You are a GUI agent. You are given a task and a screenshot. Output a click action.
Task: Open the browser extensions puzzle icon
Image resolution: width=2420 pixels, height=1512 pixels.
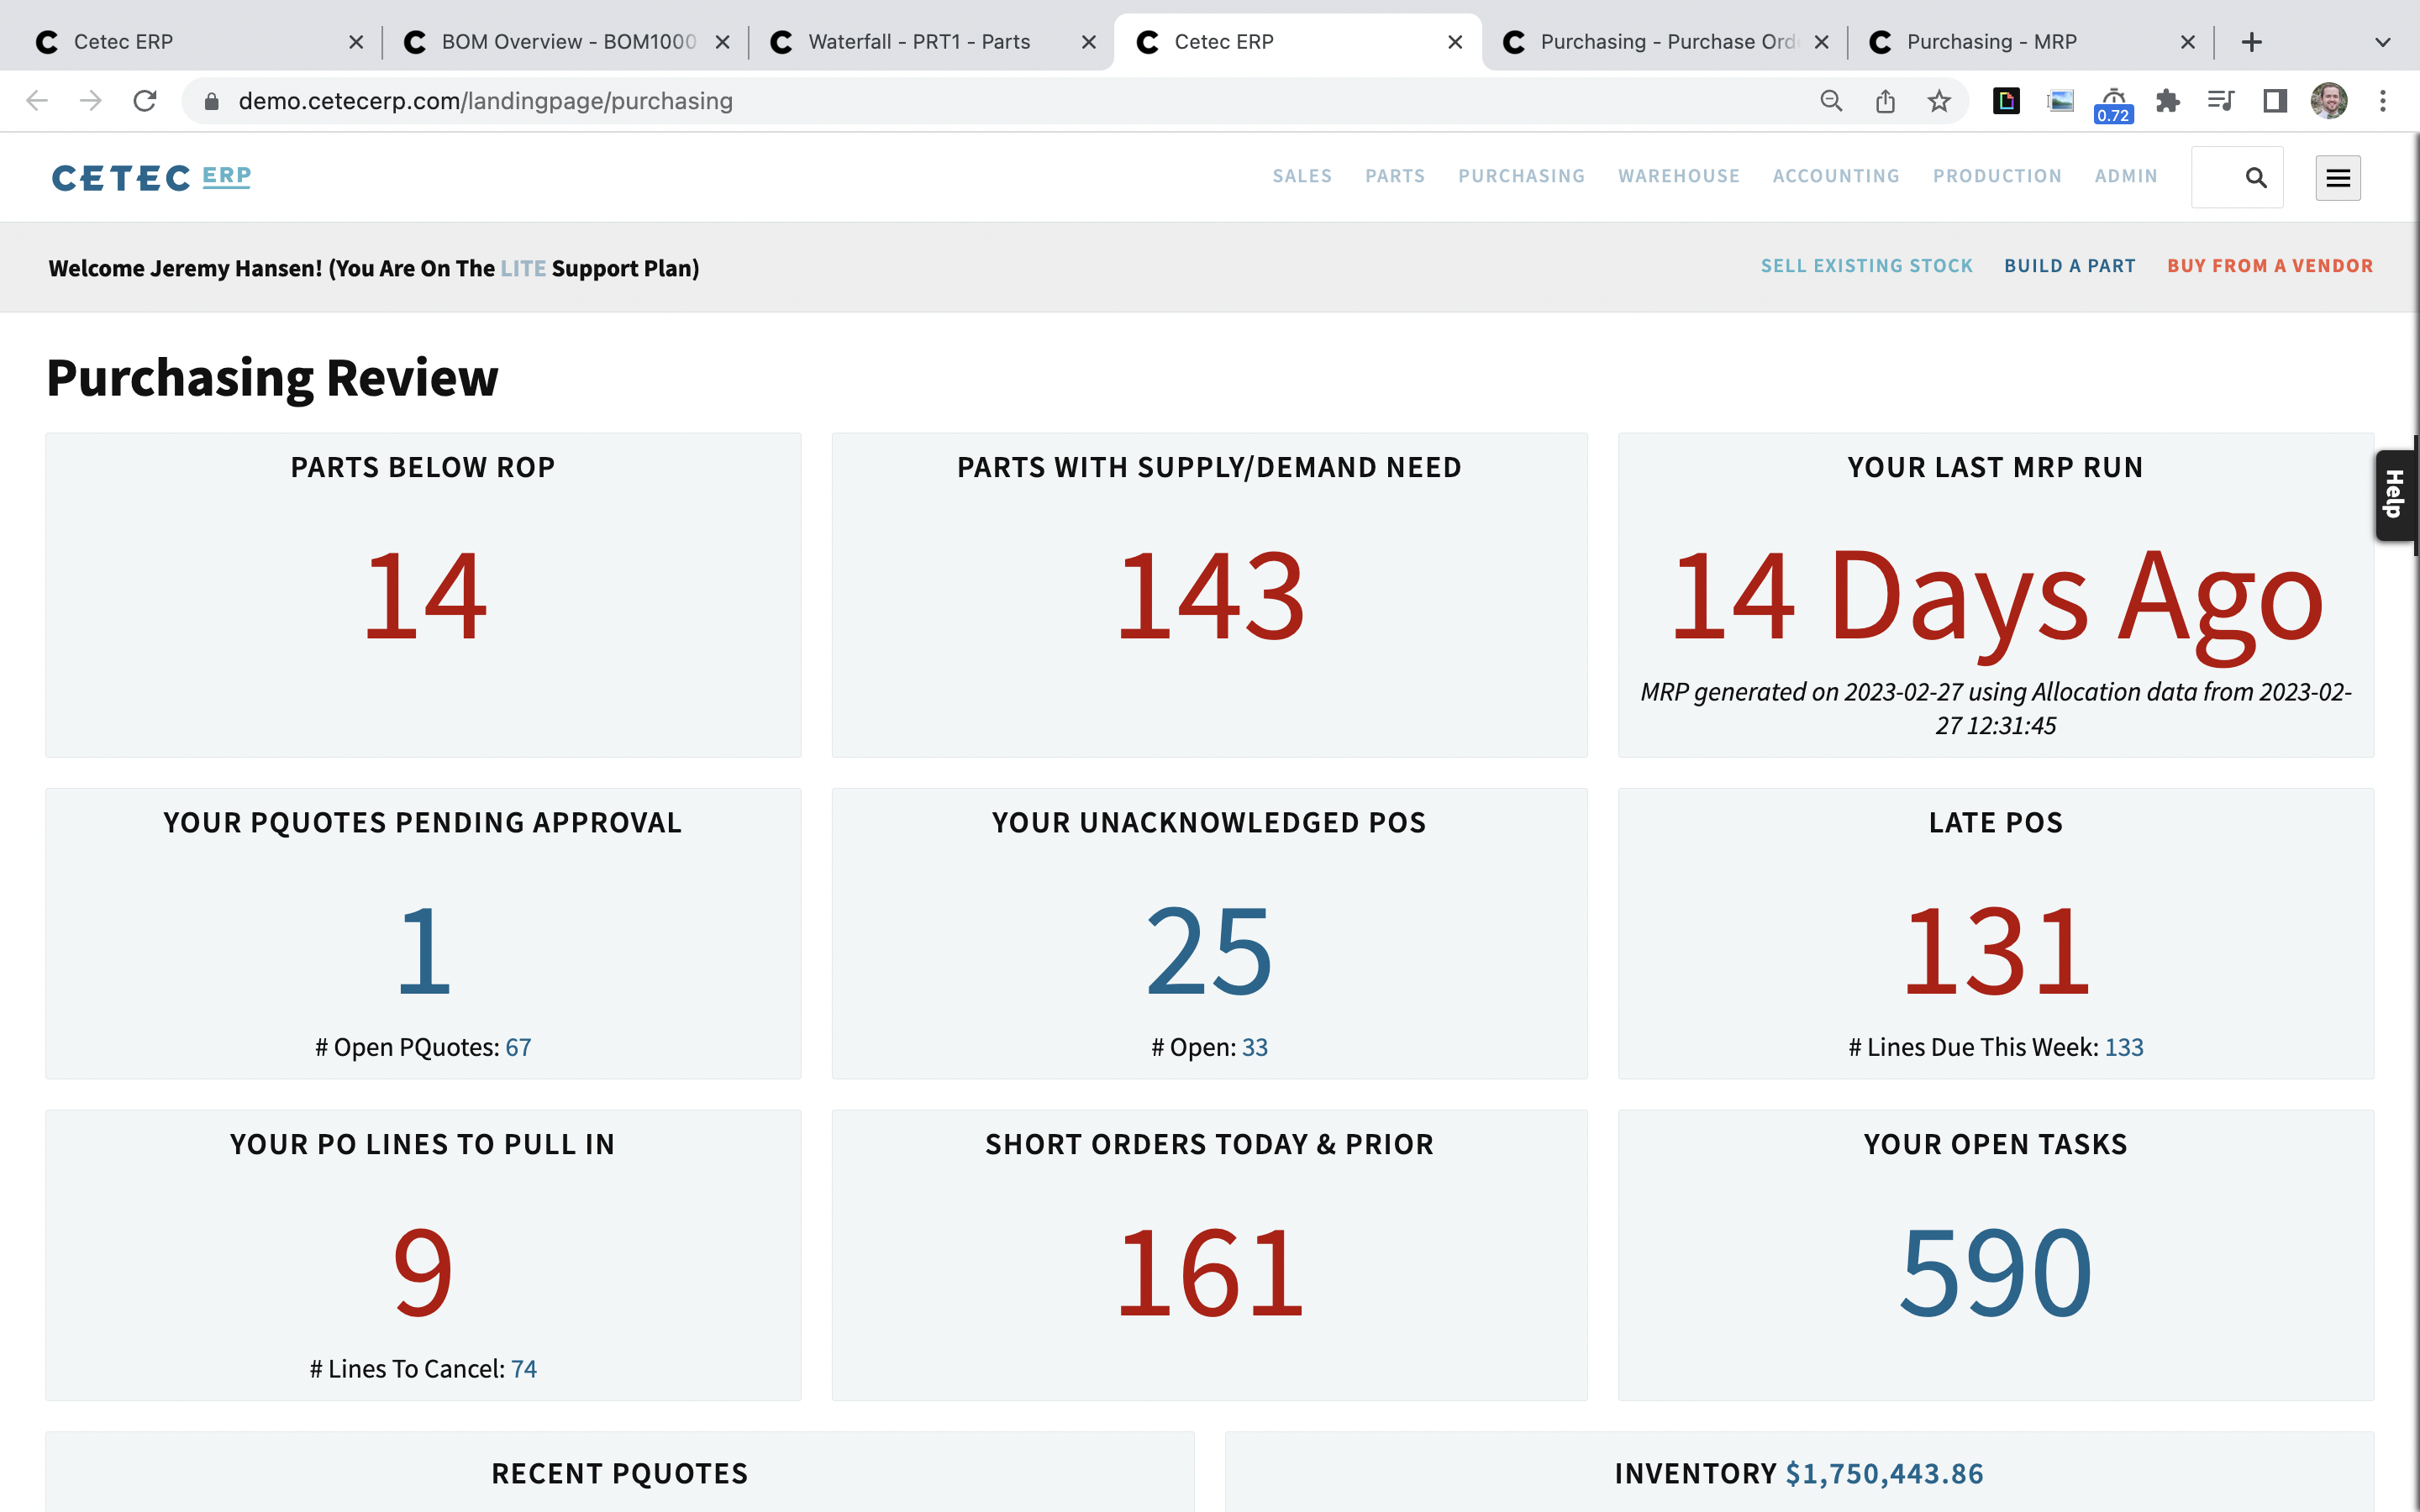tap(2167, 101)
